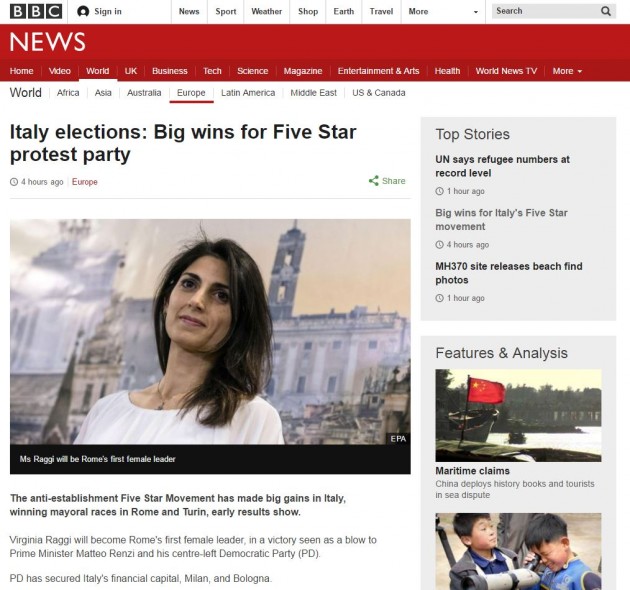Click the sign-in user avatar icon
The width and height of the screenshot is (630, 590).
point(83,12)
